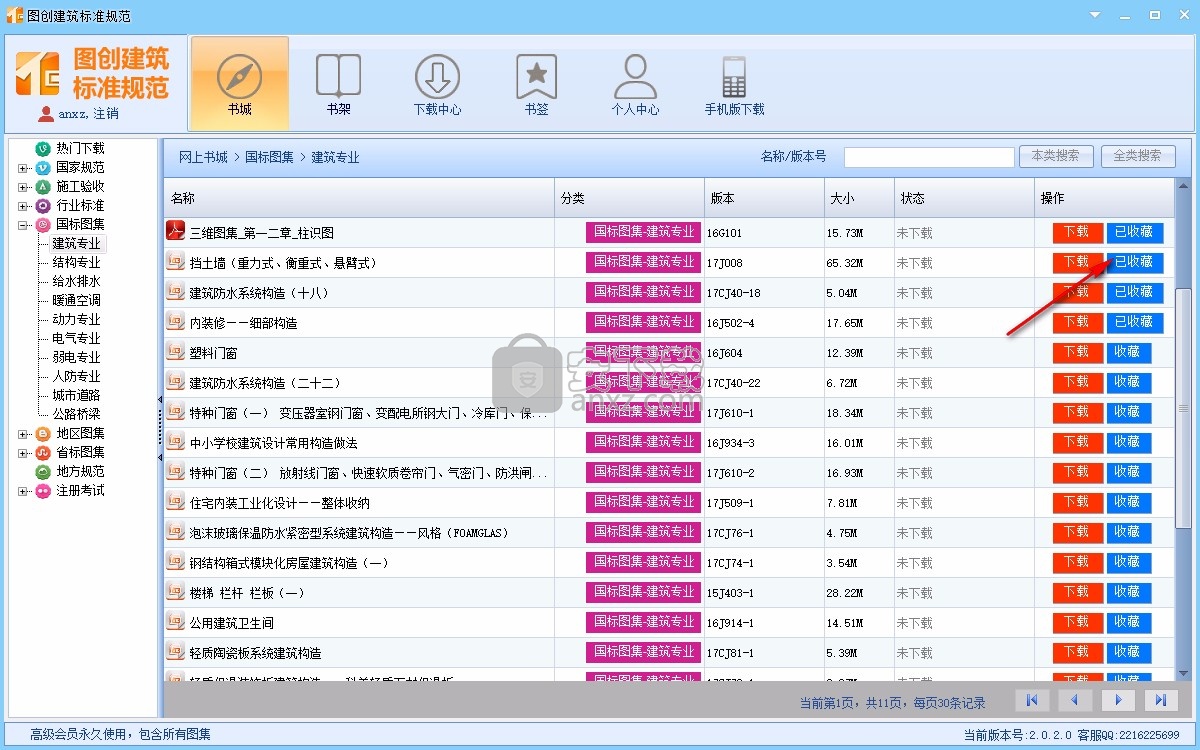Un-favorite 挡土墙 via 已收藏 button

pos(1134,262)
